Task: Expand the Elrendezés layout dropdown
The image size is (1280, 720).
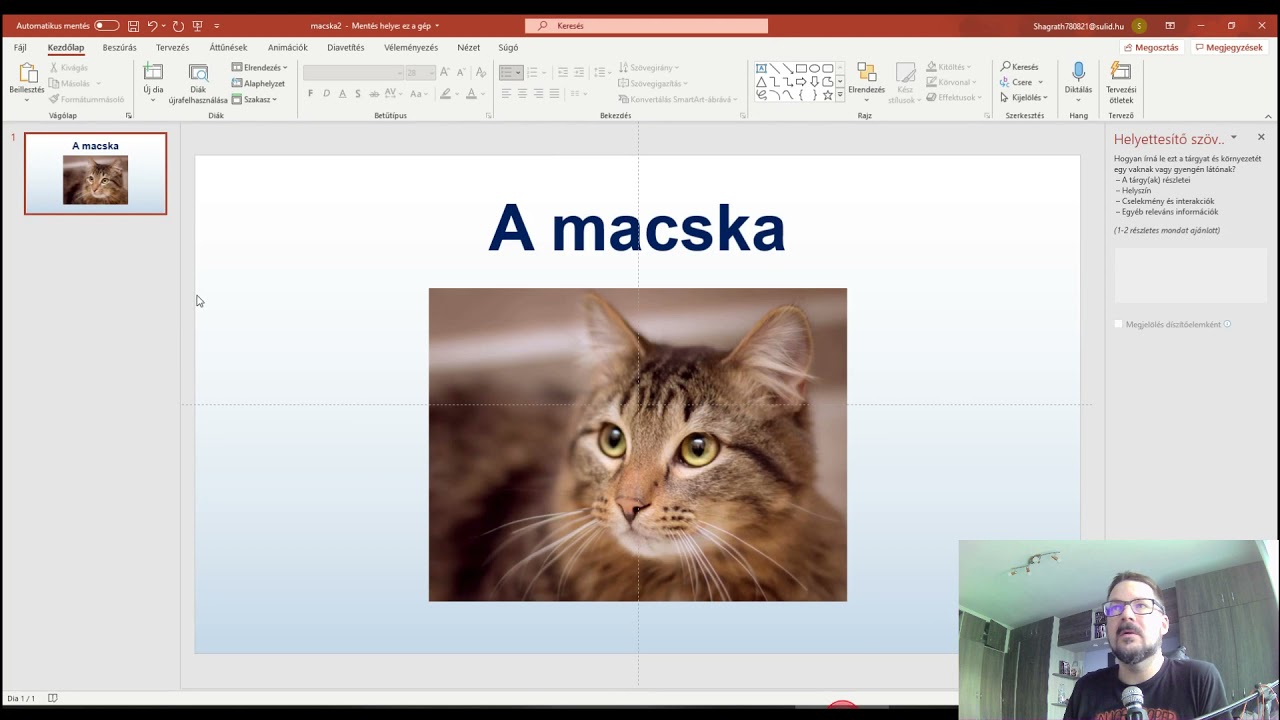Action: (x=260, y=68)
